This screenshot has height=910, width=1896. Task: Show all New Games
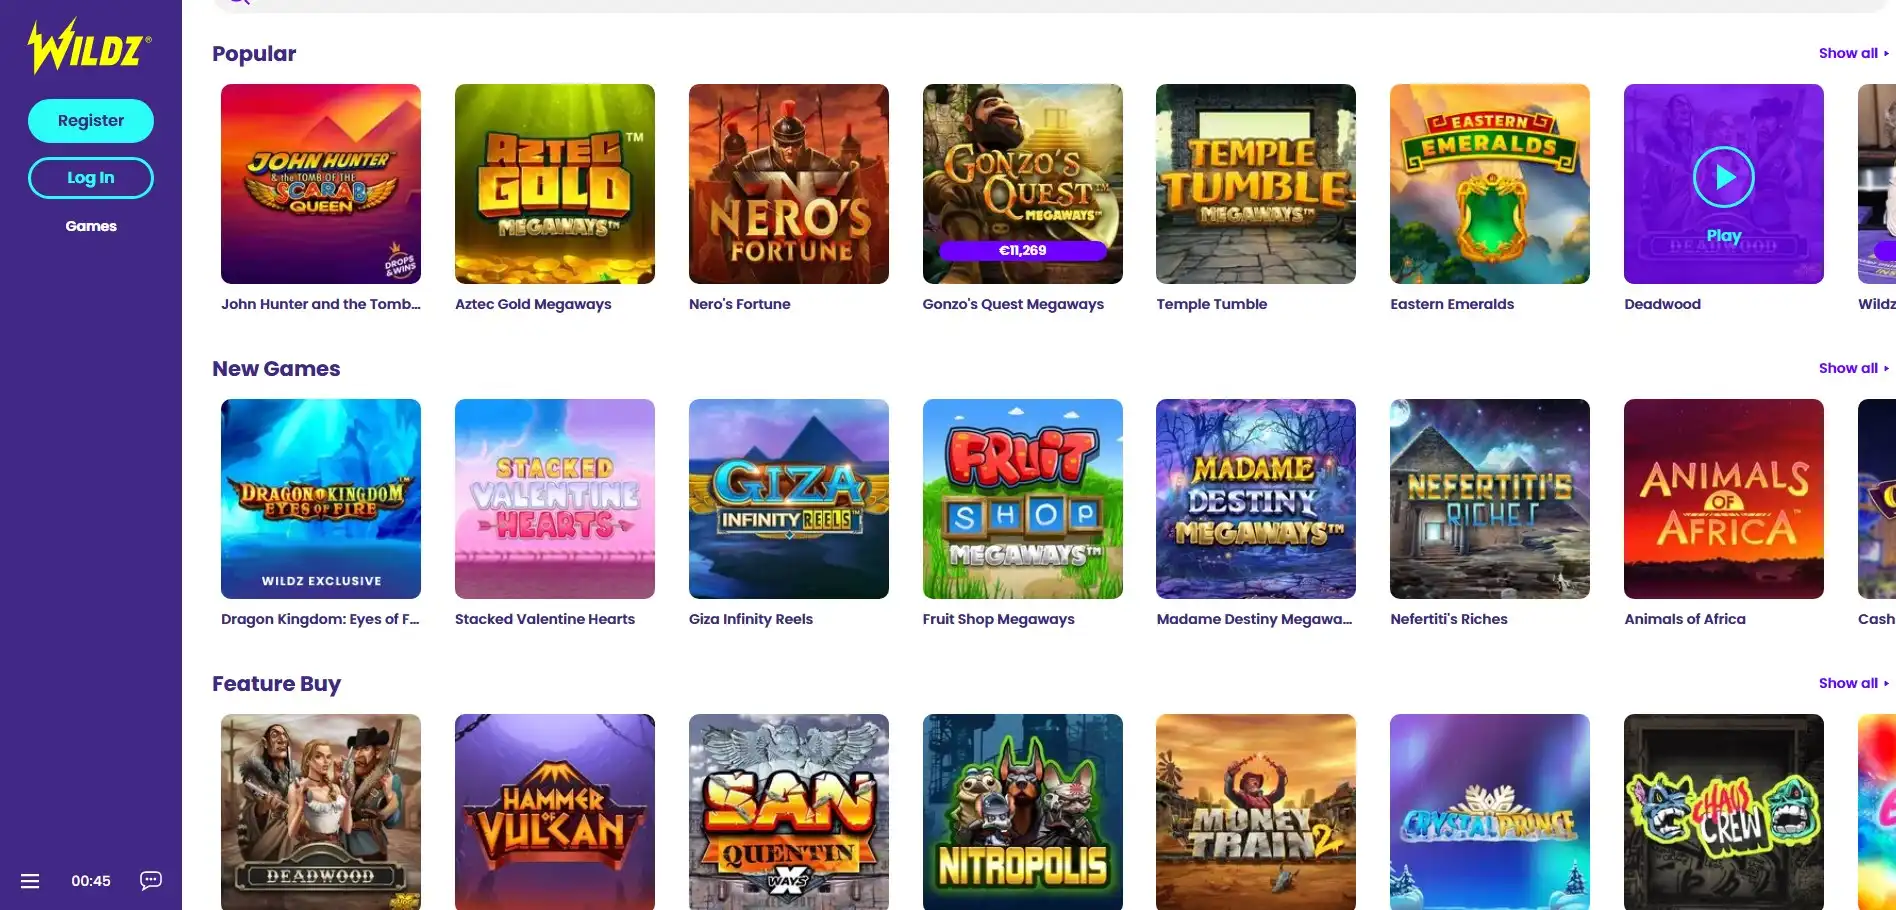[x=1853, y=368]
